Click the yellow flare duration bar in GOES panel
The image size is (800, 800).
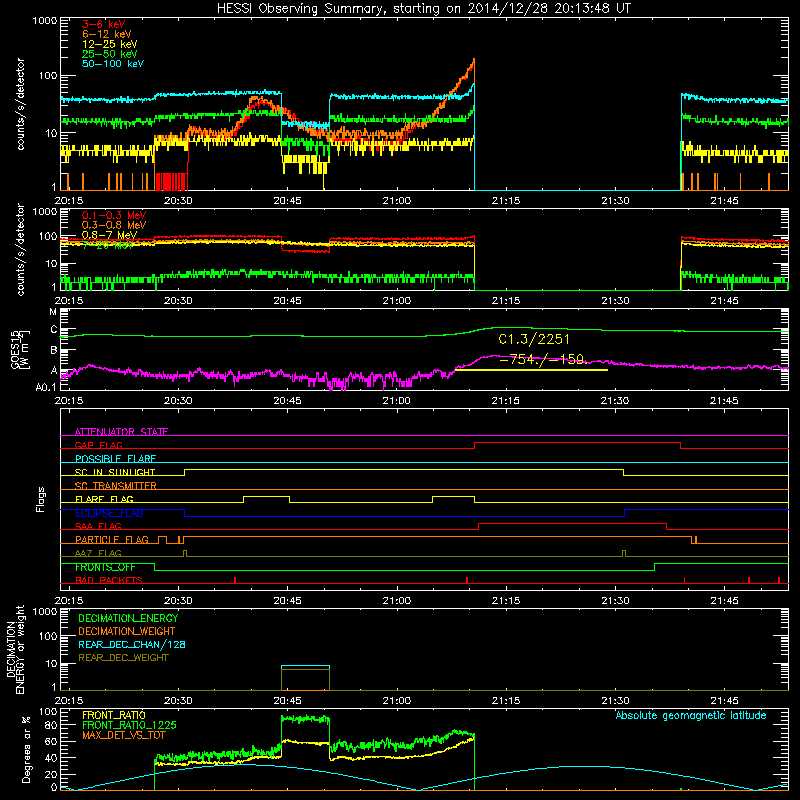pyautogui.click(x=531, y=369)
